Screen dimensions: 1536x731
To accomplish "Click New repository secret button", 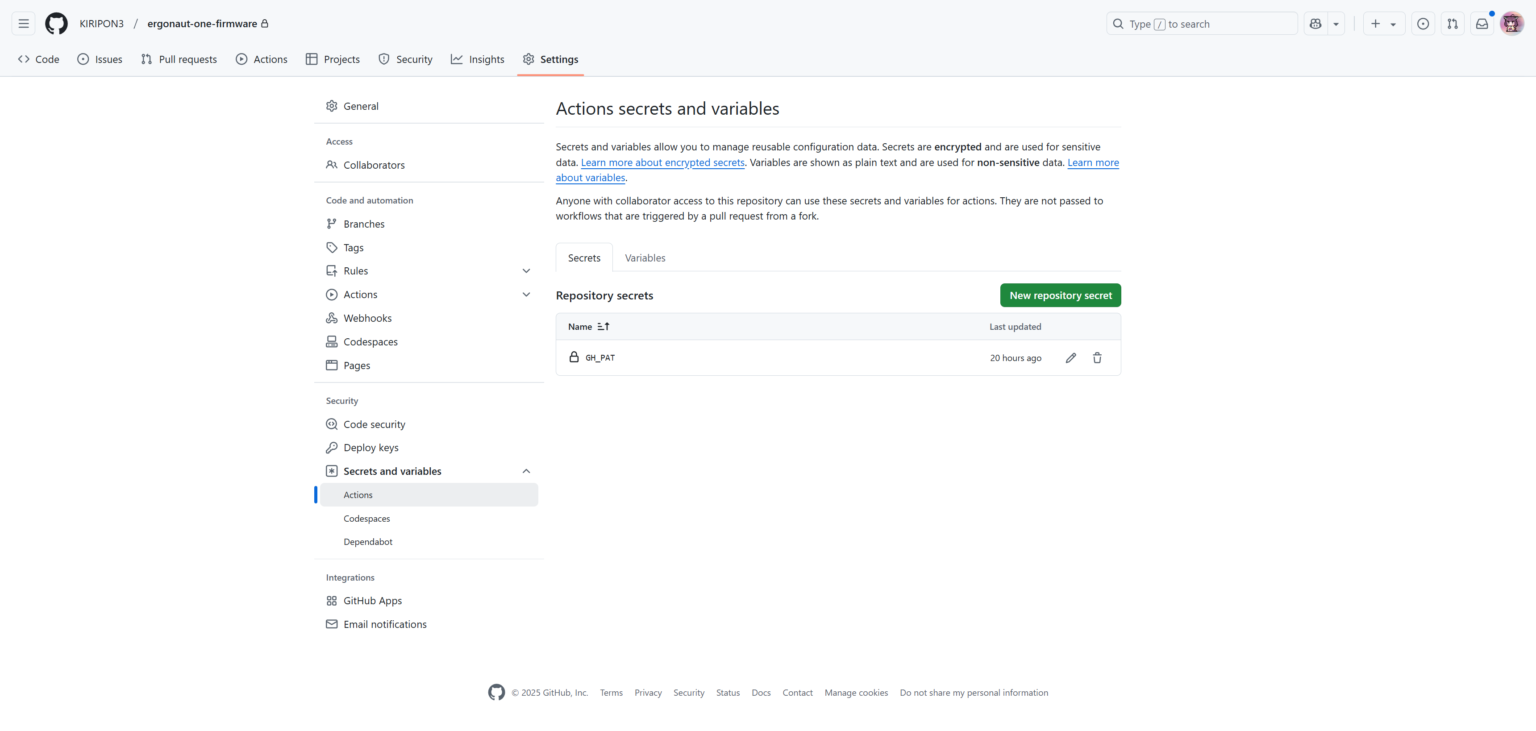I will [1060, 295].
